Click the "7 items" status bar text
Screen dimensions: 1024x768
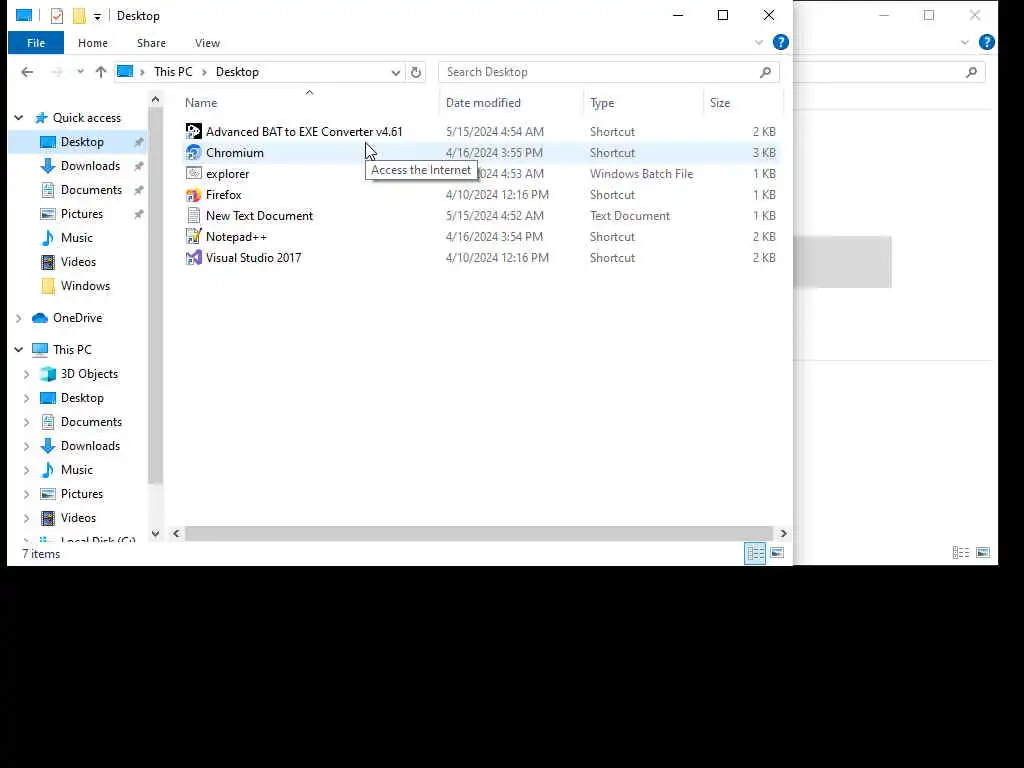pos(41,554)
